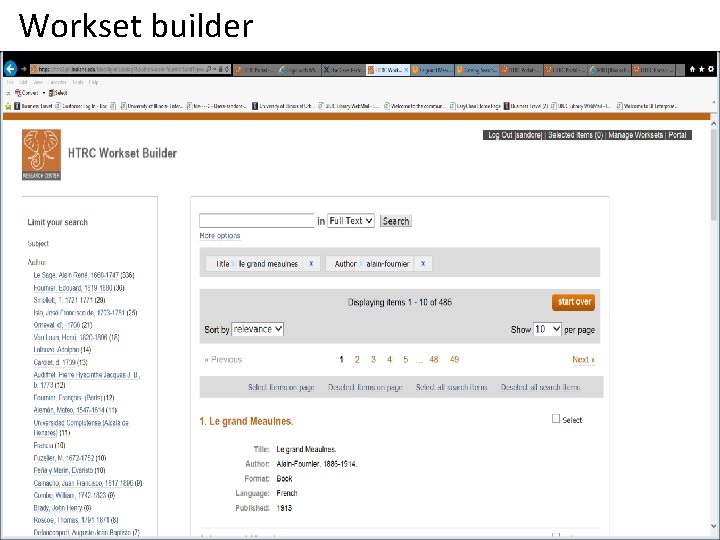Open the browser favorites star icon
The image size is (720, 540).
point(701,69)
